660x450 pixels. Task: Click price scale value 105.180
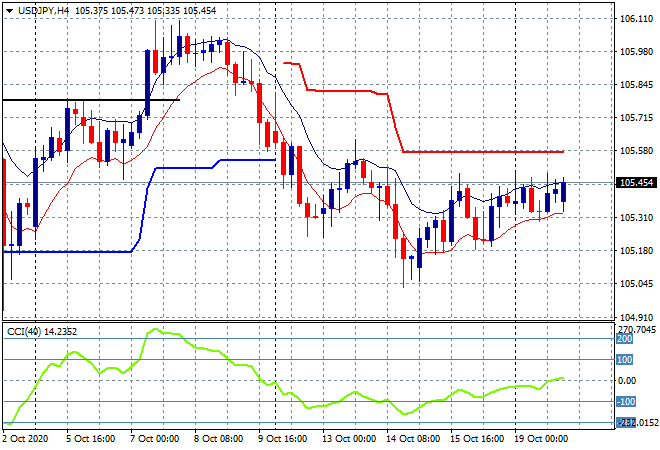point(636,250)
